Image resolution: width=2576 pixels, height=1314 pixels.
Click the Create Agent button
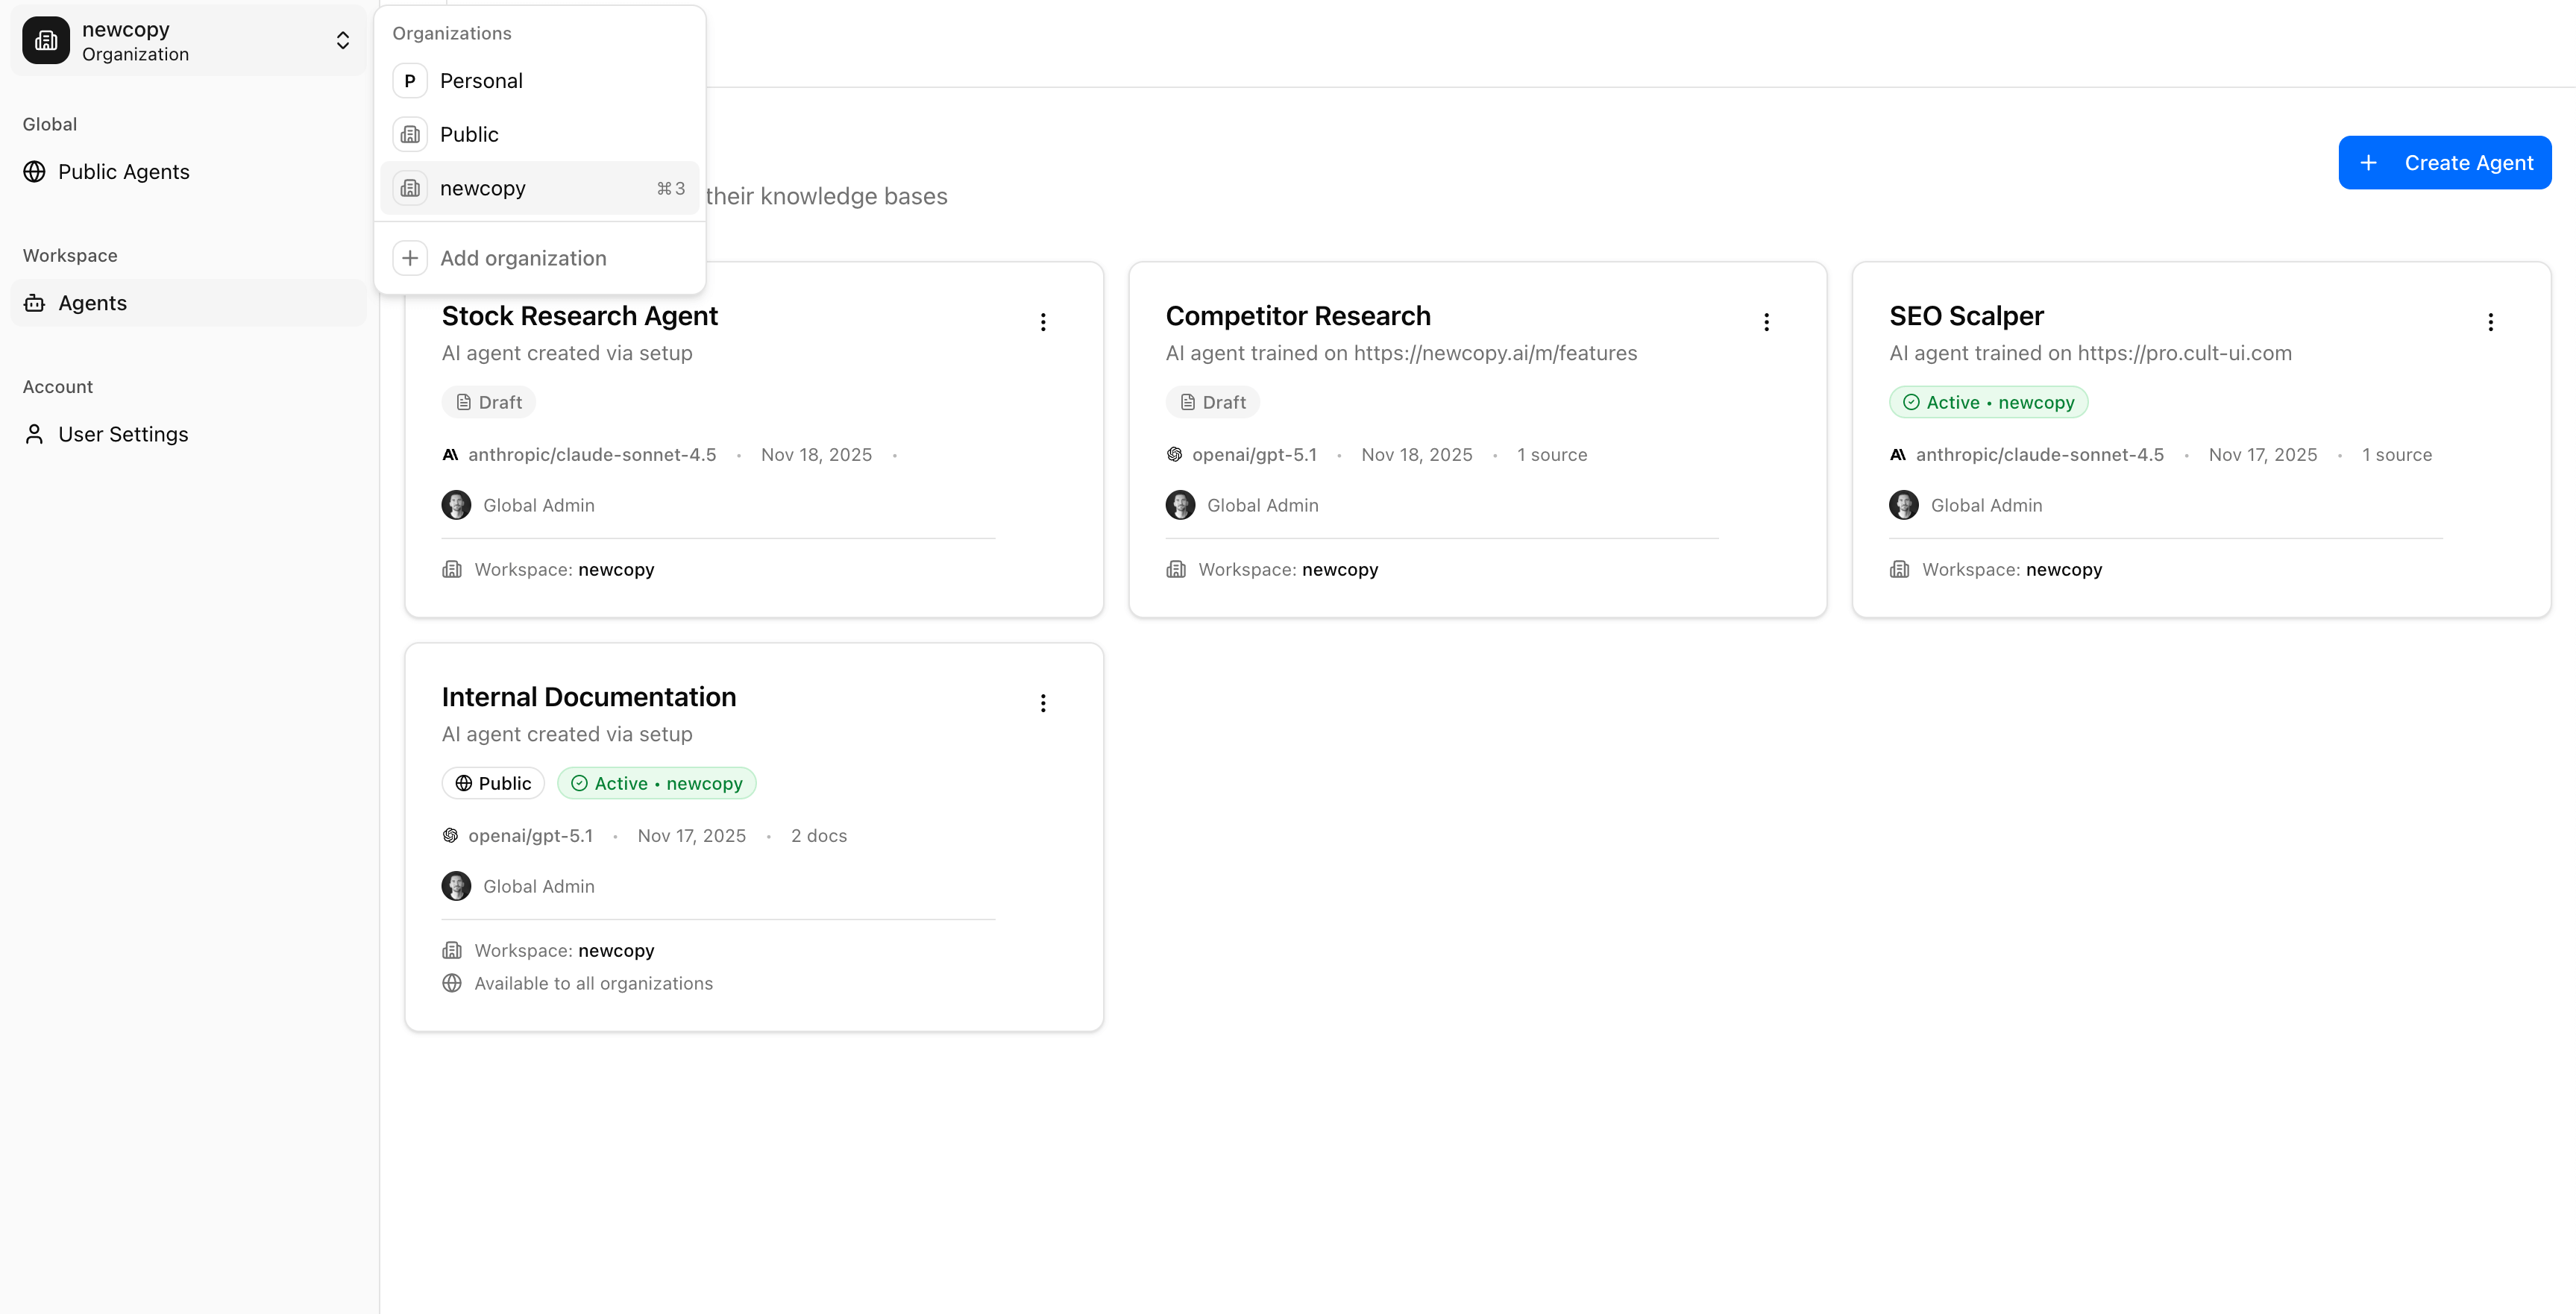point(2444,162)
